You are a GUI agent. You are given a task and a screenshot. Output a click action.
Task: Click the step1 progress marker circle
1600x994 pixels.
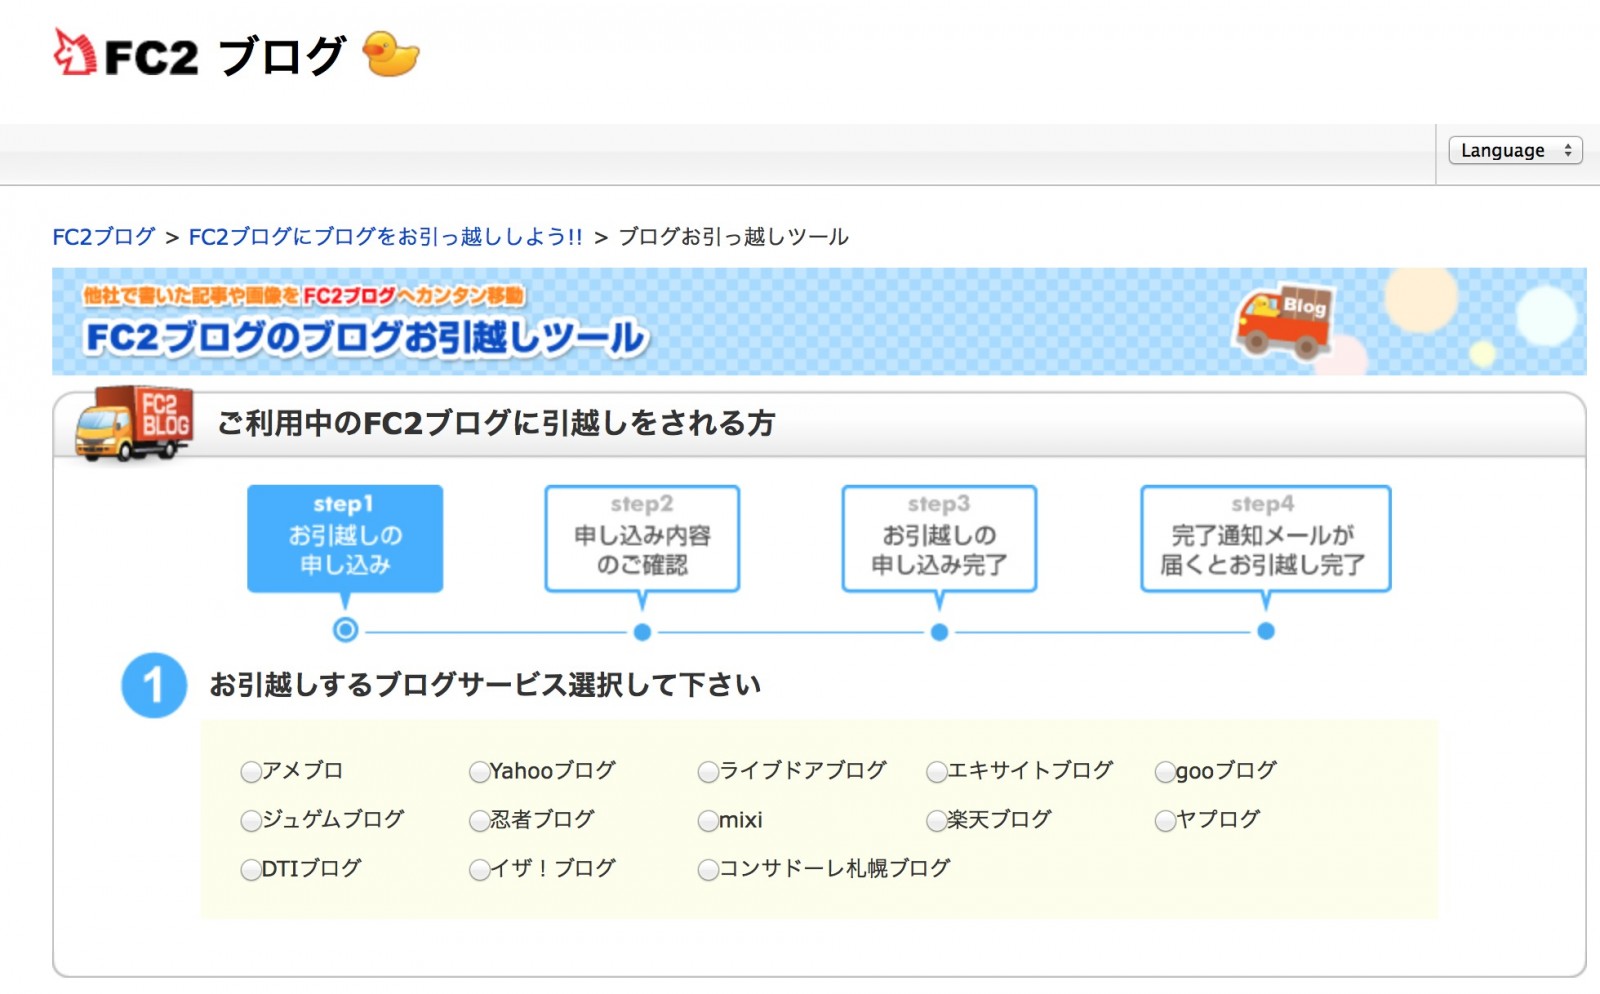click(345, 630)
